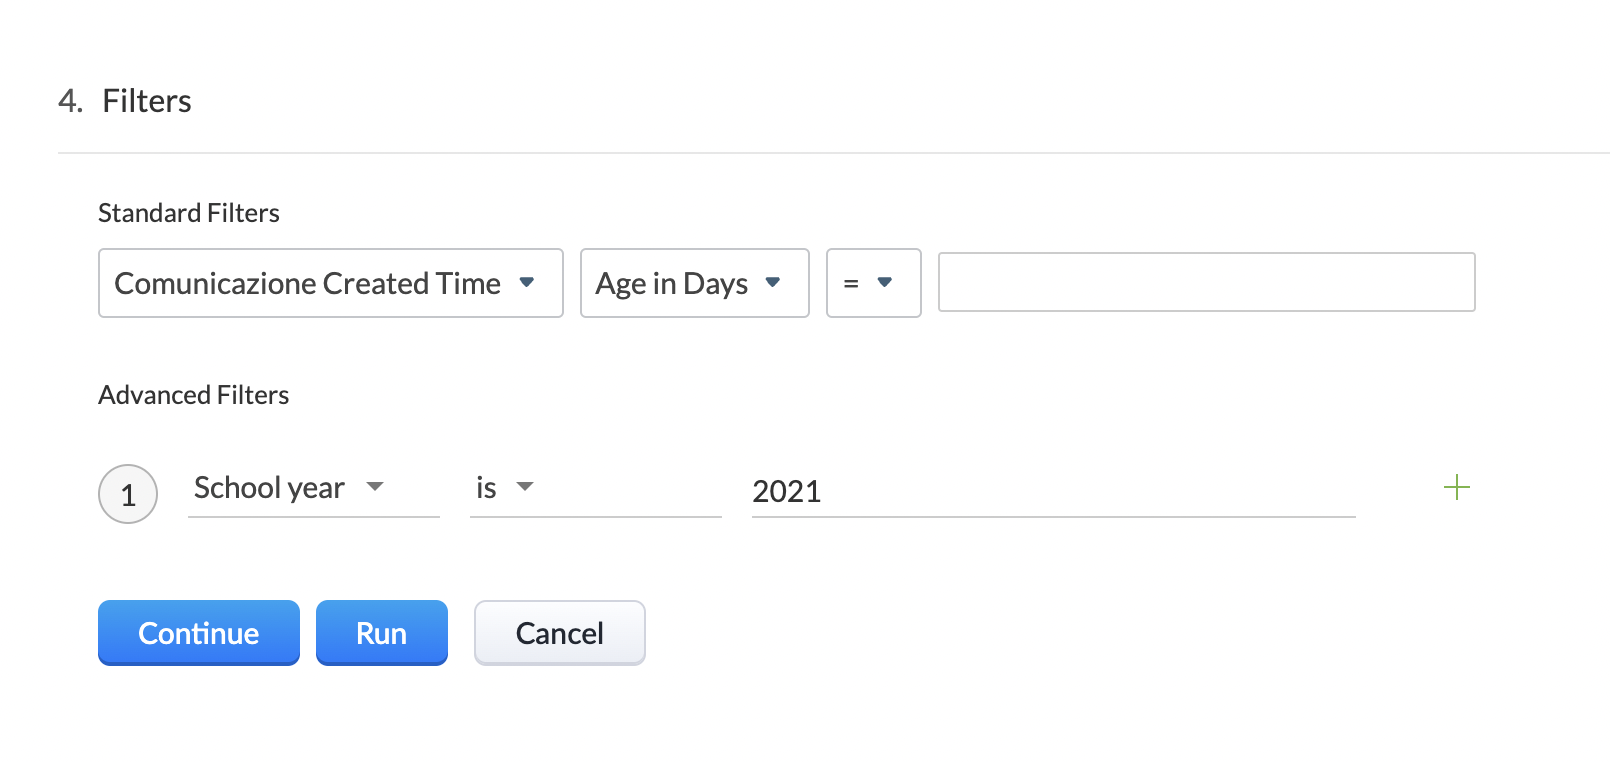Screen dimensions: 1610x762
Task: Click the 2021 filter value field
Action: pos(1052,491)
